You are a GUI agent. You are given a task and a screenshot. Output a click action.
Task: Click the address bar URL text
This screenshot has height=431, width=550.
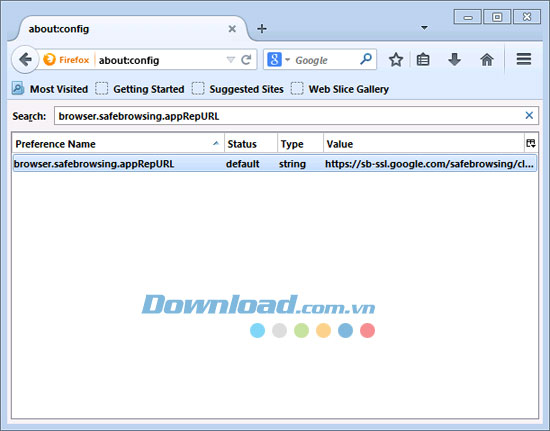(x=129, y=60)
